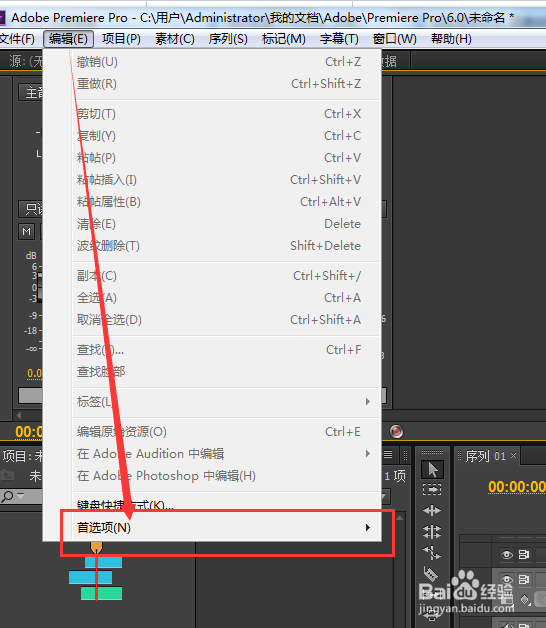This screenshot has height=628, width=546.
Task: Open the 帮助(H) menu
Action: (451, 39)
